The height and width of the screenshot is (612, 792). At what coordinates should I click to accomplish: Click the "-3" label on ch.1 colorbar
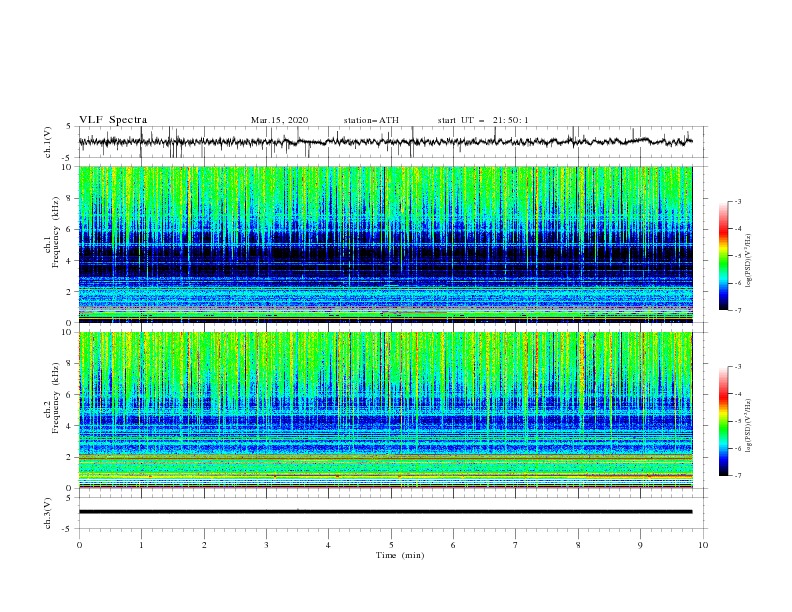737,201
